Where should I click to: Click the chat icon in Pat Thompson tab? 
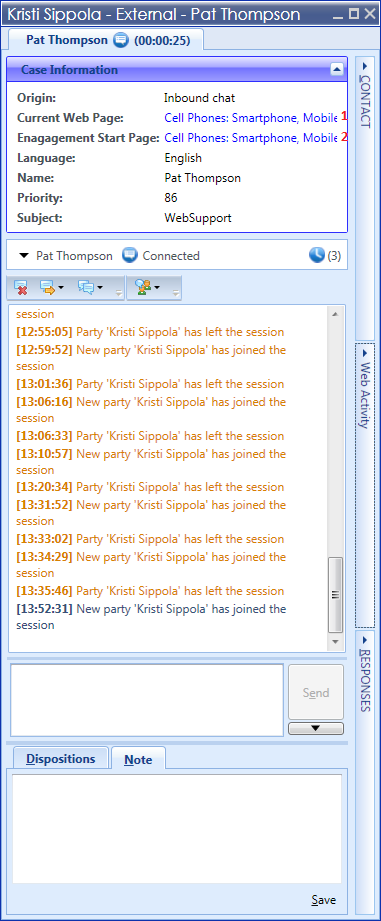[120, 41]
